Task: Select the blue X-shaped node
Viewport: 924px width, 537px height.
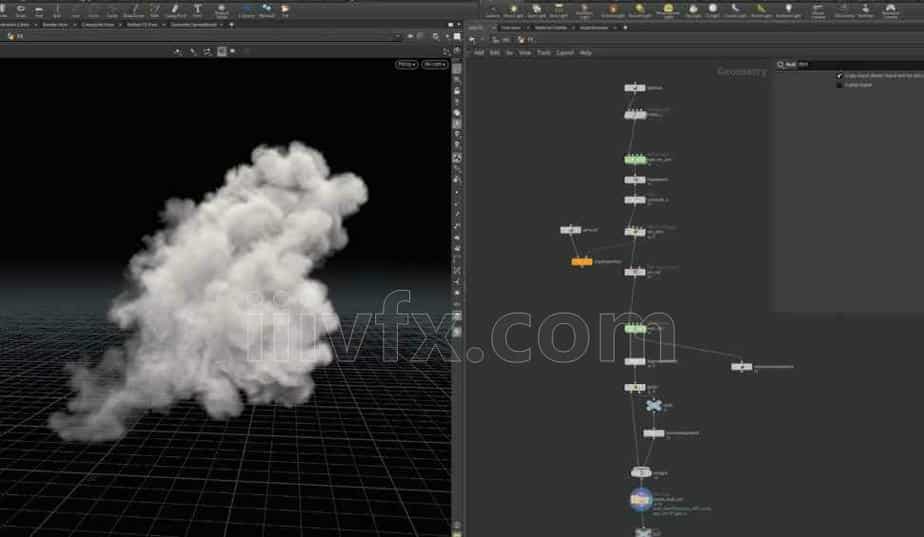Action: (x=654, y=406)
